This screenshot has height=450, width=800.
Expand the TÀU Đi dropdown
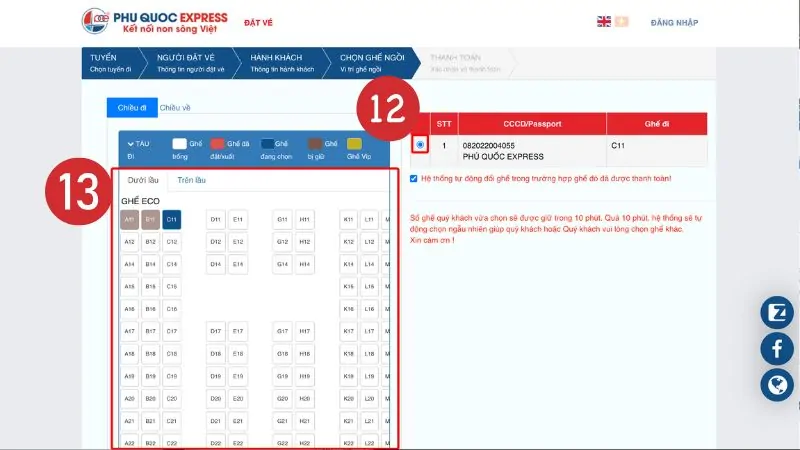(138, 149)
